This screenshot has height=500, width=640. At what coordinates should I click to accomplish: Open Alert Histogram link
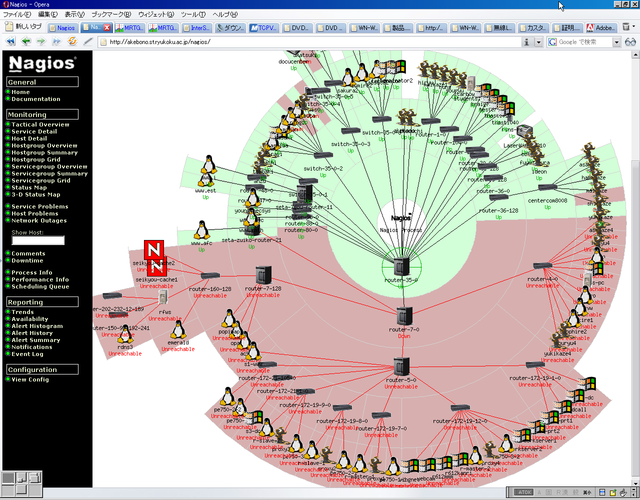(37, 326)
